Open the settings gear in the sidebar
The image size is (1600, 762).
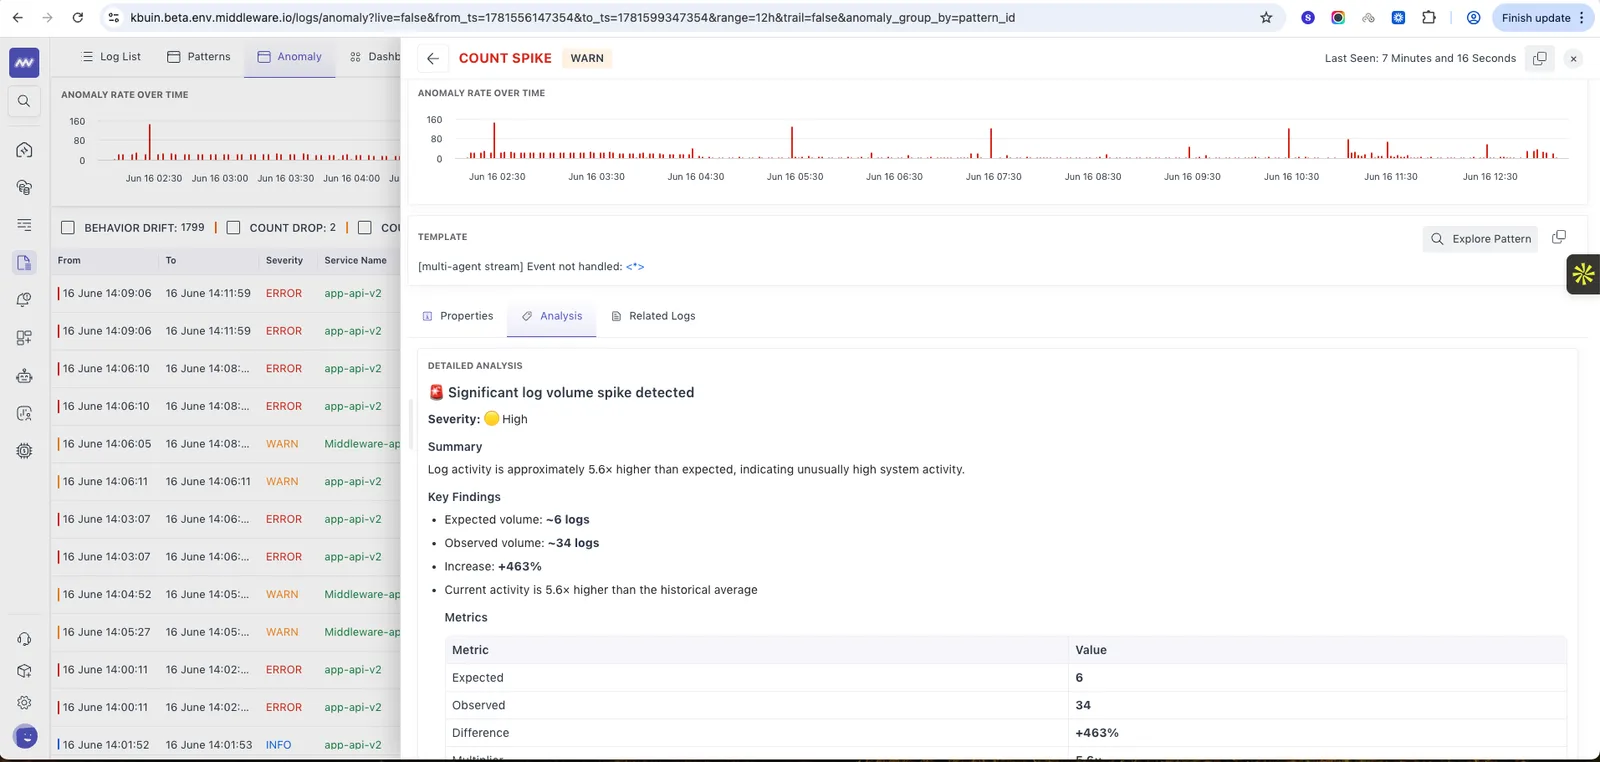pos(24,703)
